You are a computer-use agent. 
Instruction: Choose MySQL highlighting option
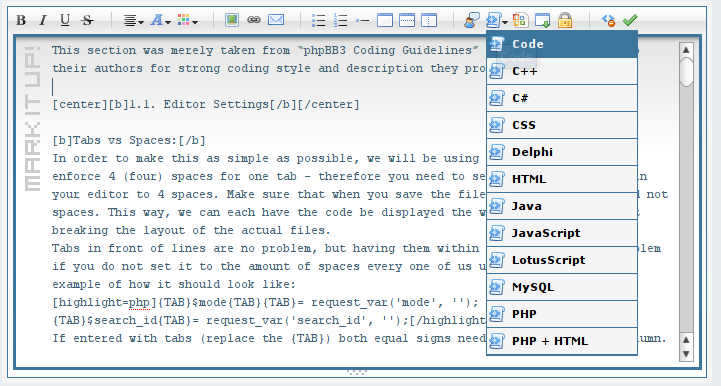click(562, 287)
